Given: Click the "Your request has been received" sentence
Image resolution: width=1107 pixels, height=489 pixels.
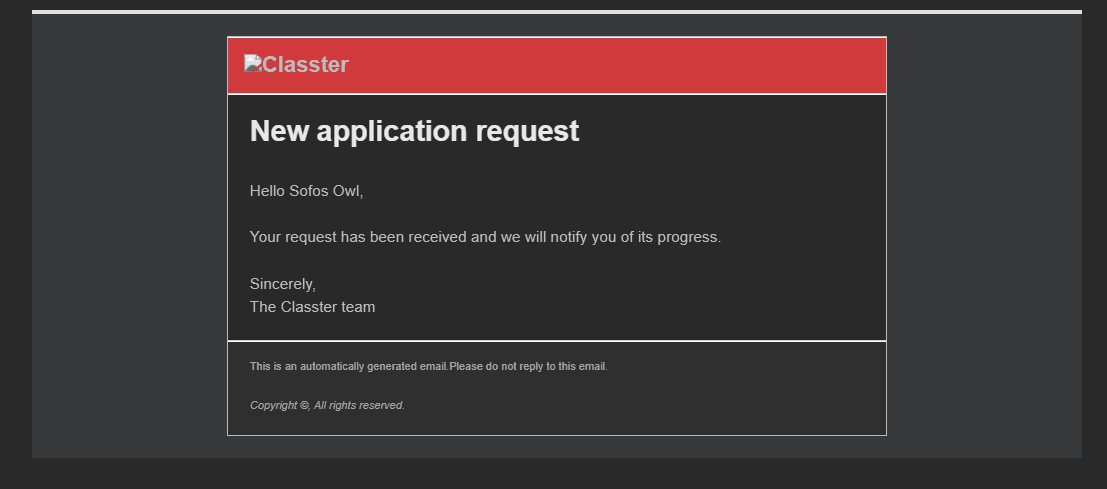Looking at the screenshot, I should [x=485, y=237].
